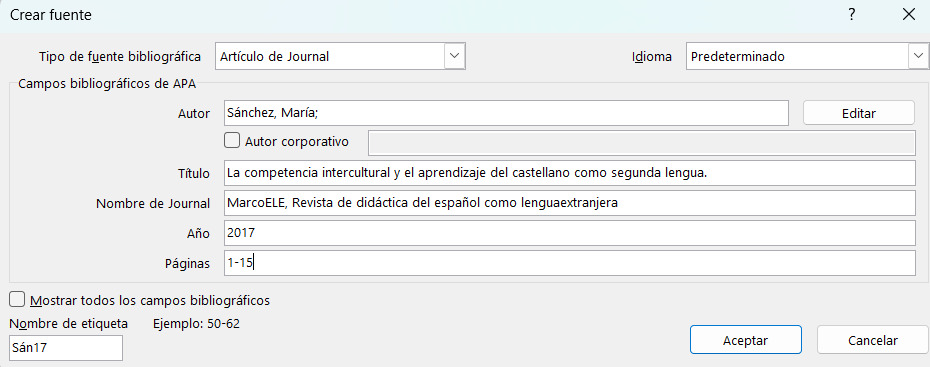Enable the Autor corporativo checkbox
The width and height of the screenshot is (930, 367).
pyautogui.click(x=232, y=141)
